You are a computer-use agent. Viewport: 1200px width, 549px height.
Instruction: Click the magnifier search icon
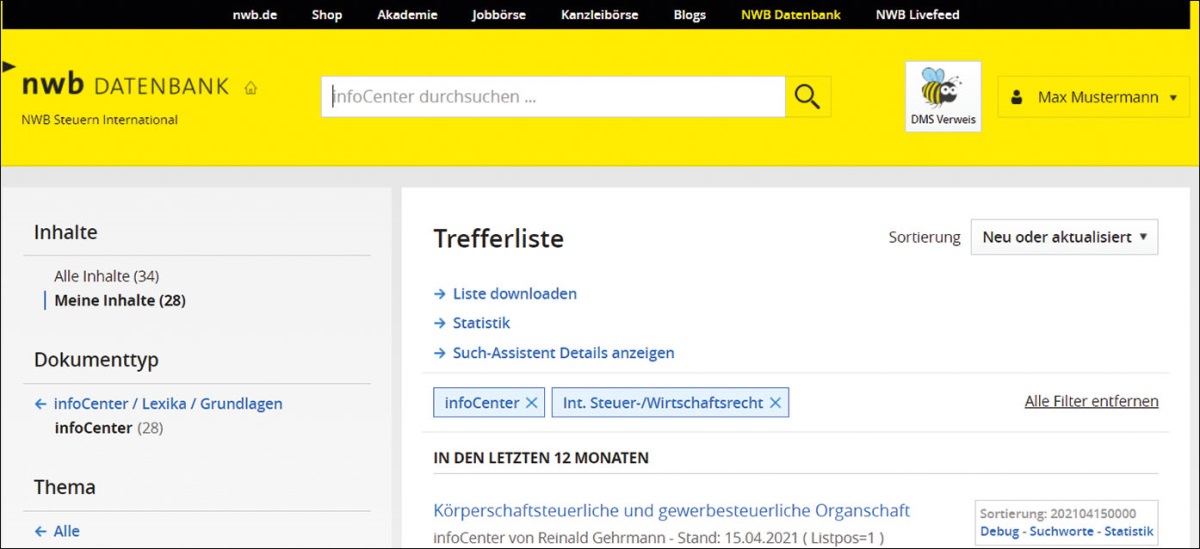tap(807, 97)
